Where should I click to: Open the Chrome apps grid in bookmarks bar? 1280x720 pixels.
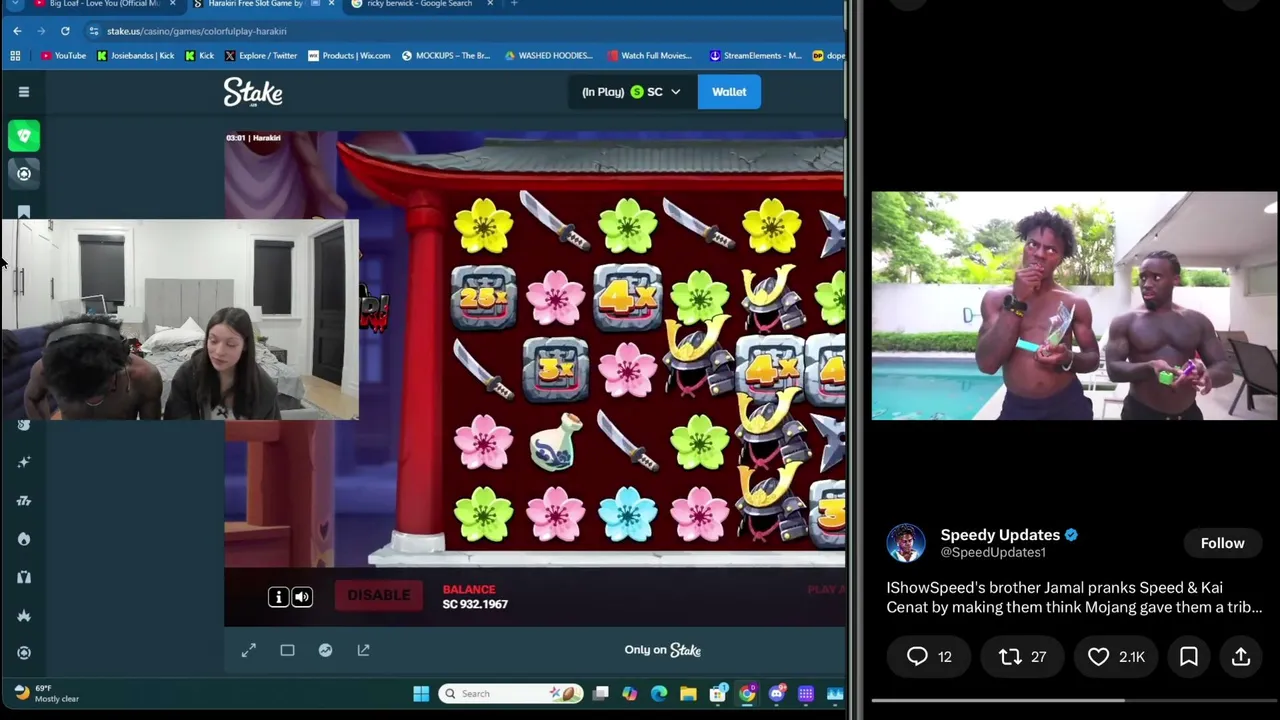click(x=15, y=56)
